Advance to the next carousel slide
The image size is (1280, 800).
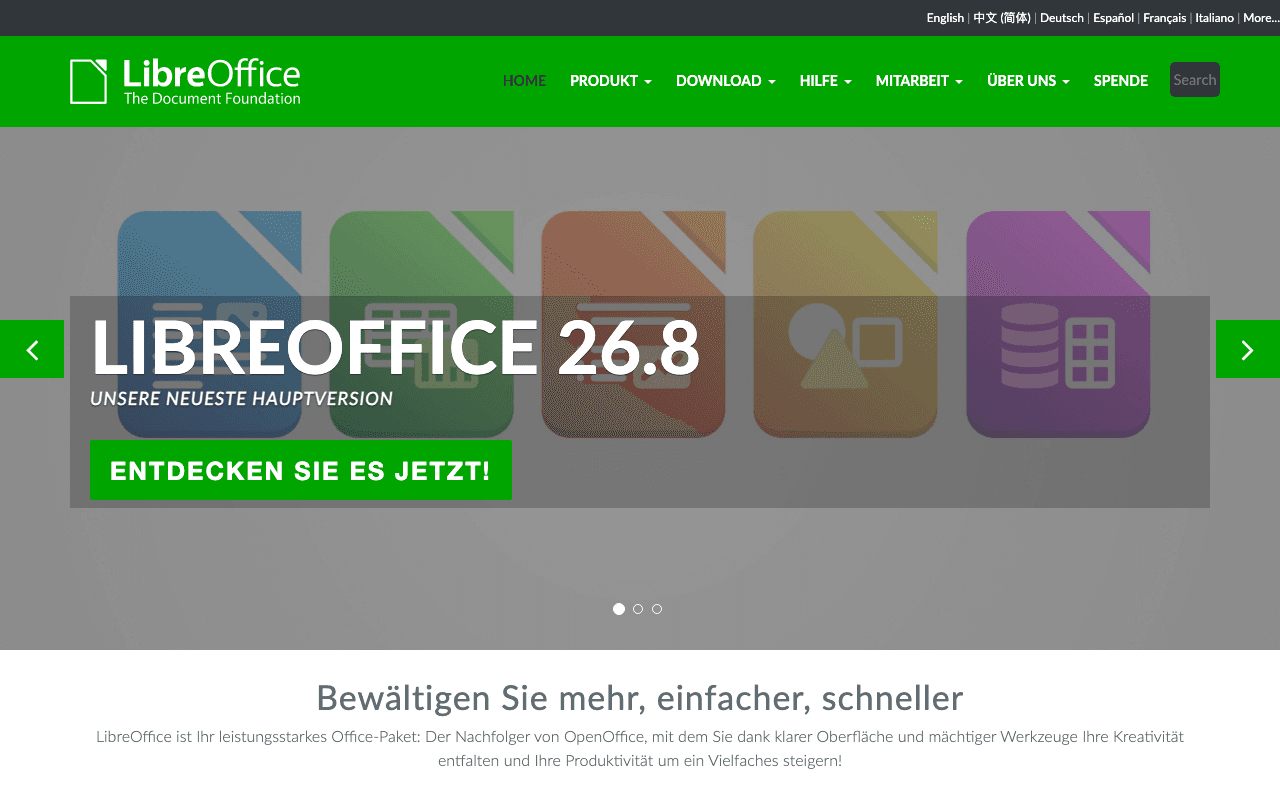(x=1248, y=349)
